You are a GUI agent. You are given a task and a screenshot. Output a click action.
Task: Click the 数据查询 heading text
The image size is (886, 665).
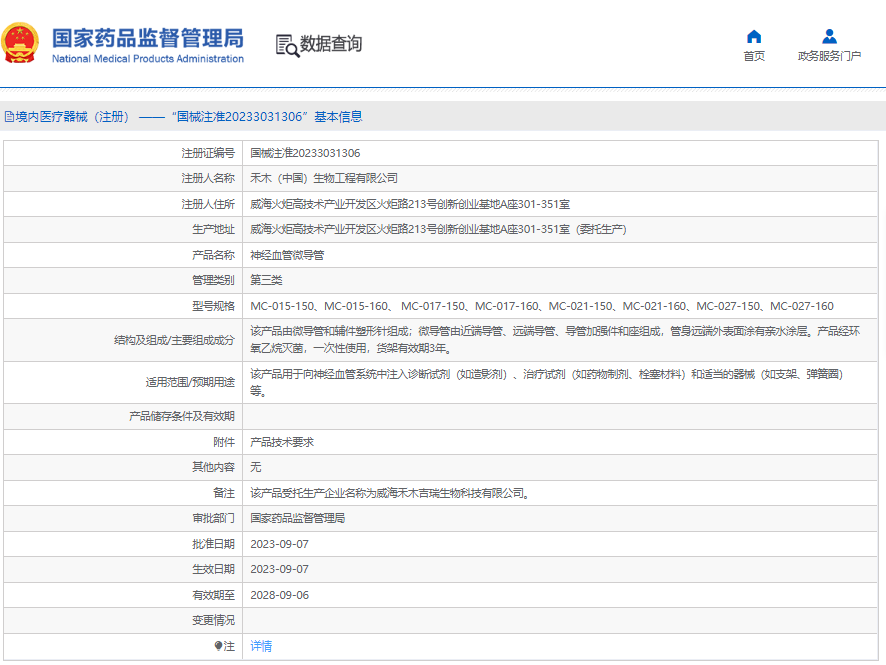[x=331, y=44]
